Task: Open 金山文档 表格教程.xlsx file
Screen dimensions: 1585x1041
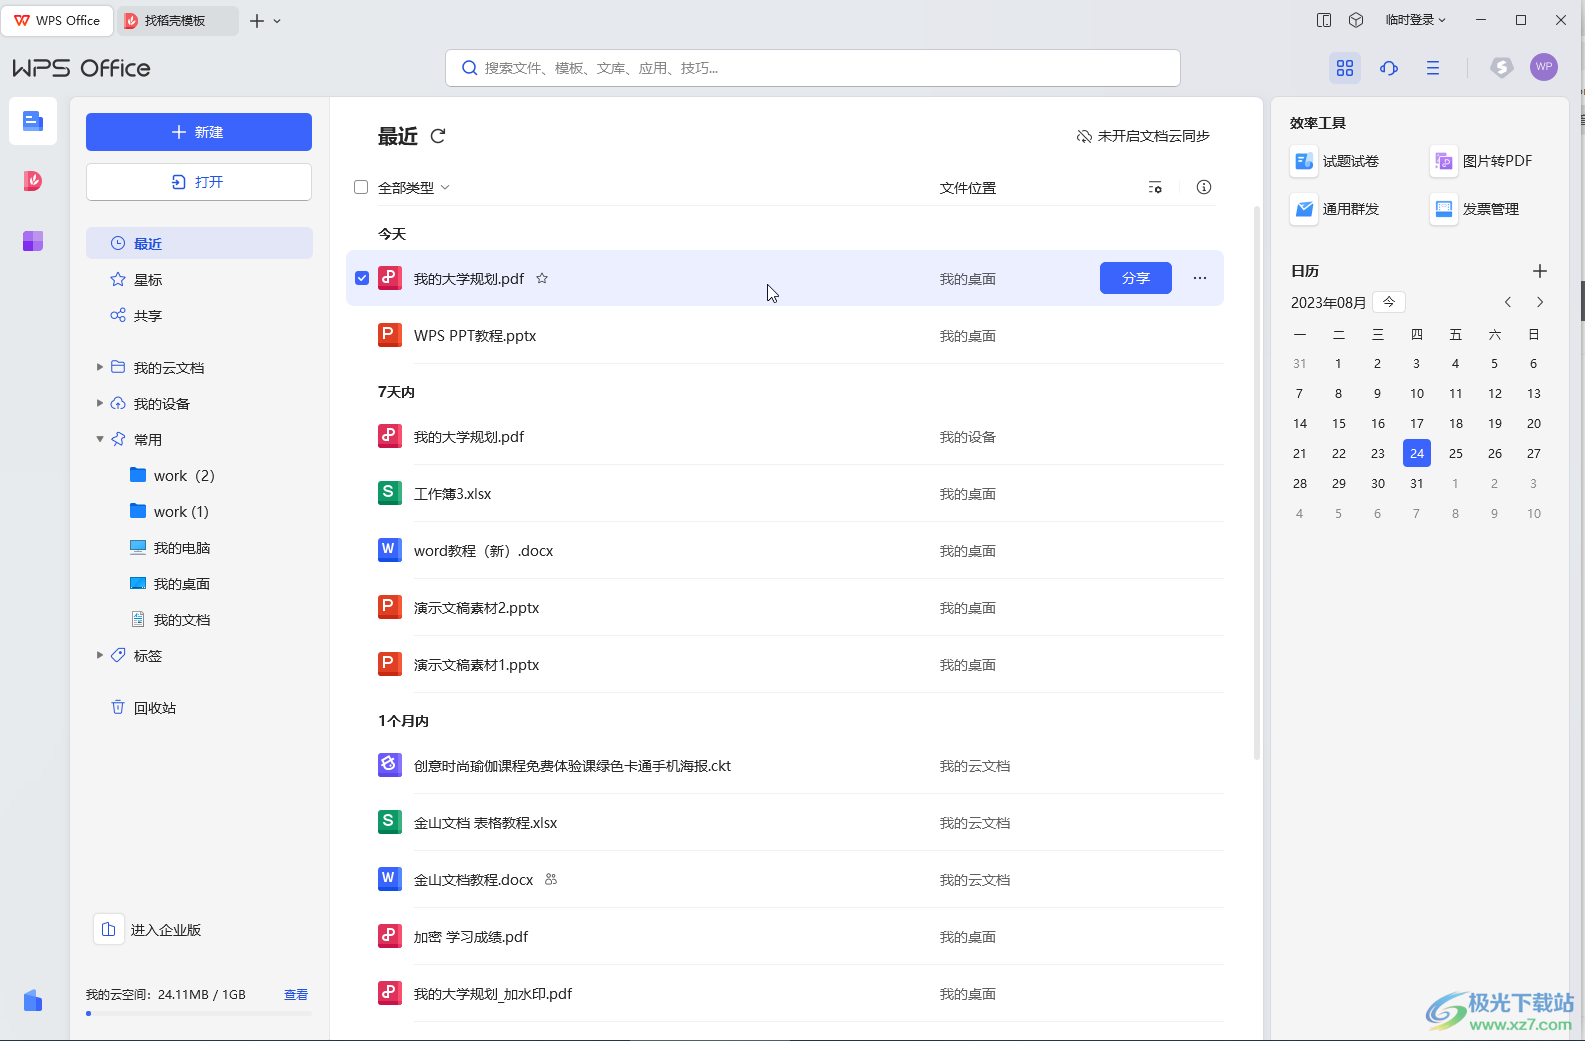Action: tap(785, 823)
